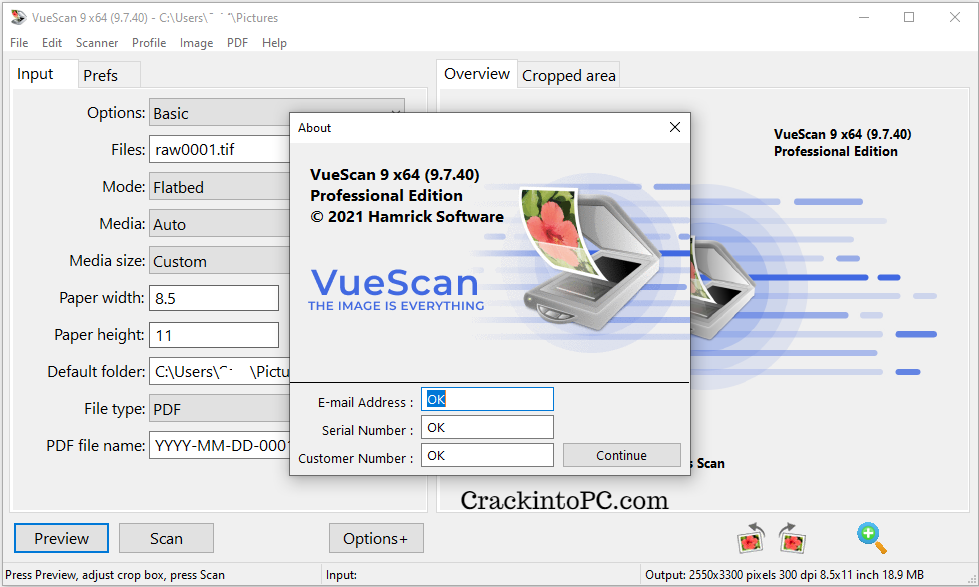979x587 pixels.
Task: Expand the Options dropdown showing Basic
Action: (x=277, y=113)
